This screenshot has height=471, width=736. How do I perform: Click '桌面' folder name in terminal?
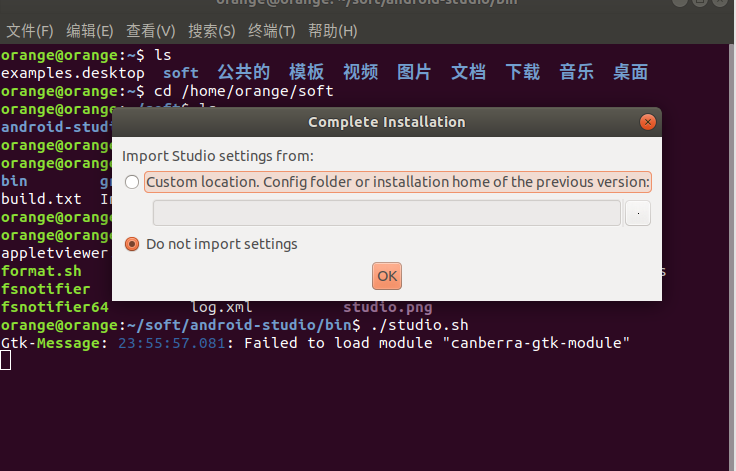[630, 72]
